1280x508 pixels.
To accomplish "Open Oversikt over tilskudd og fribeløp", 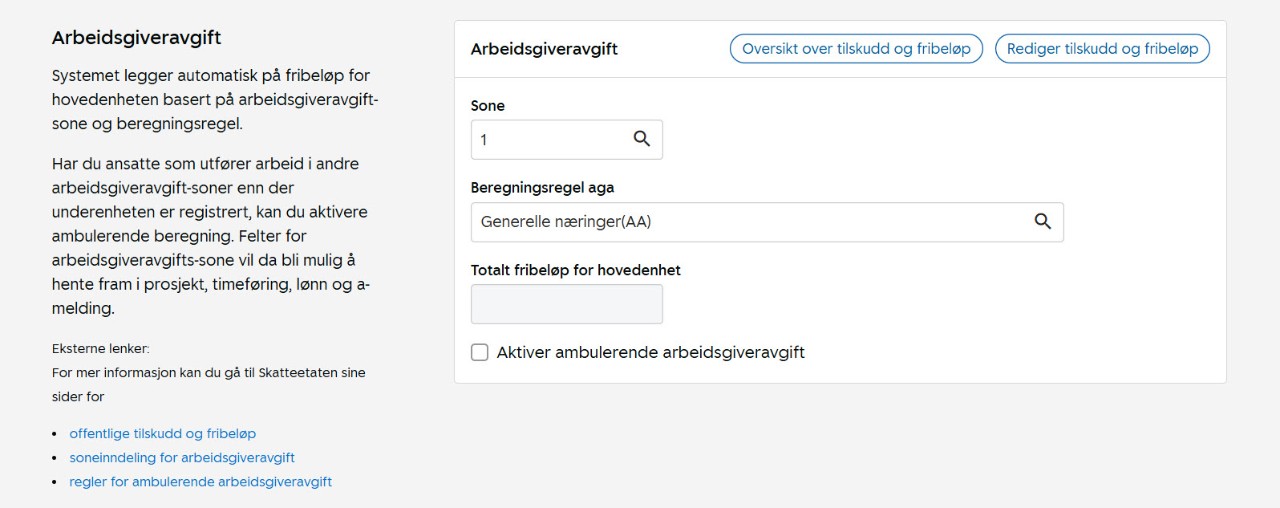I will [856, 49].
